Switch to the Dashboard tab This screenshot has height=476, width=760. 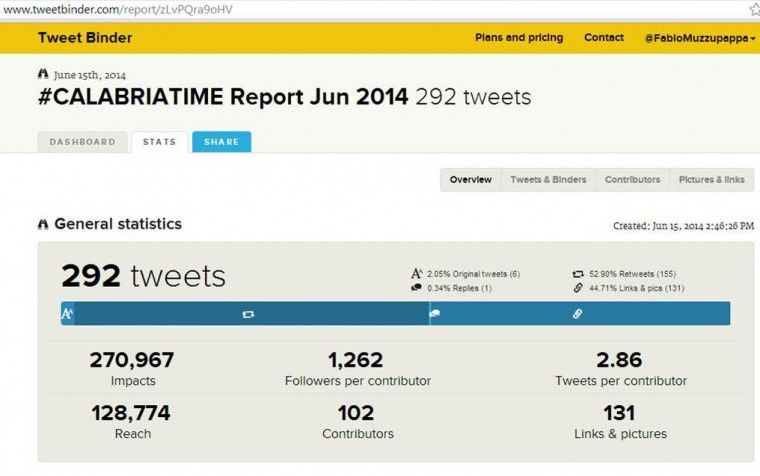tap(82, 142)
